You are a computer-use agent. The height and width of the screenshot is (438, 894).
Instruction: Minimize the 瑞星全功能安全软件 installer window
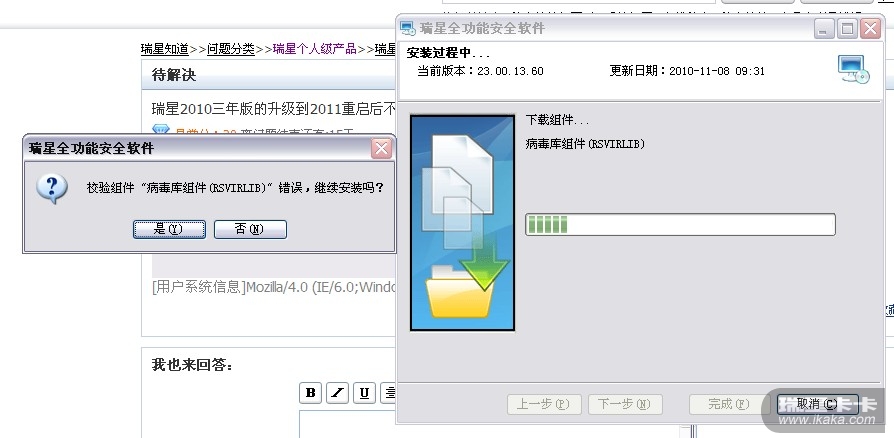coord(823,29)
